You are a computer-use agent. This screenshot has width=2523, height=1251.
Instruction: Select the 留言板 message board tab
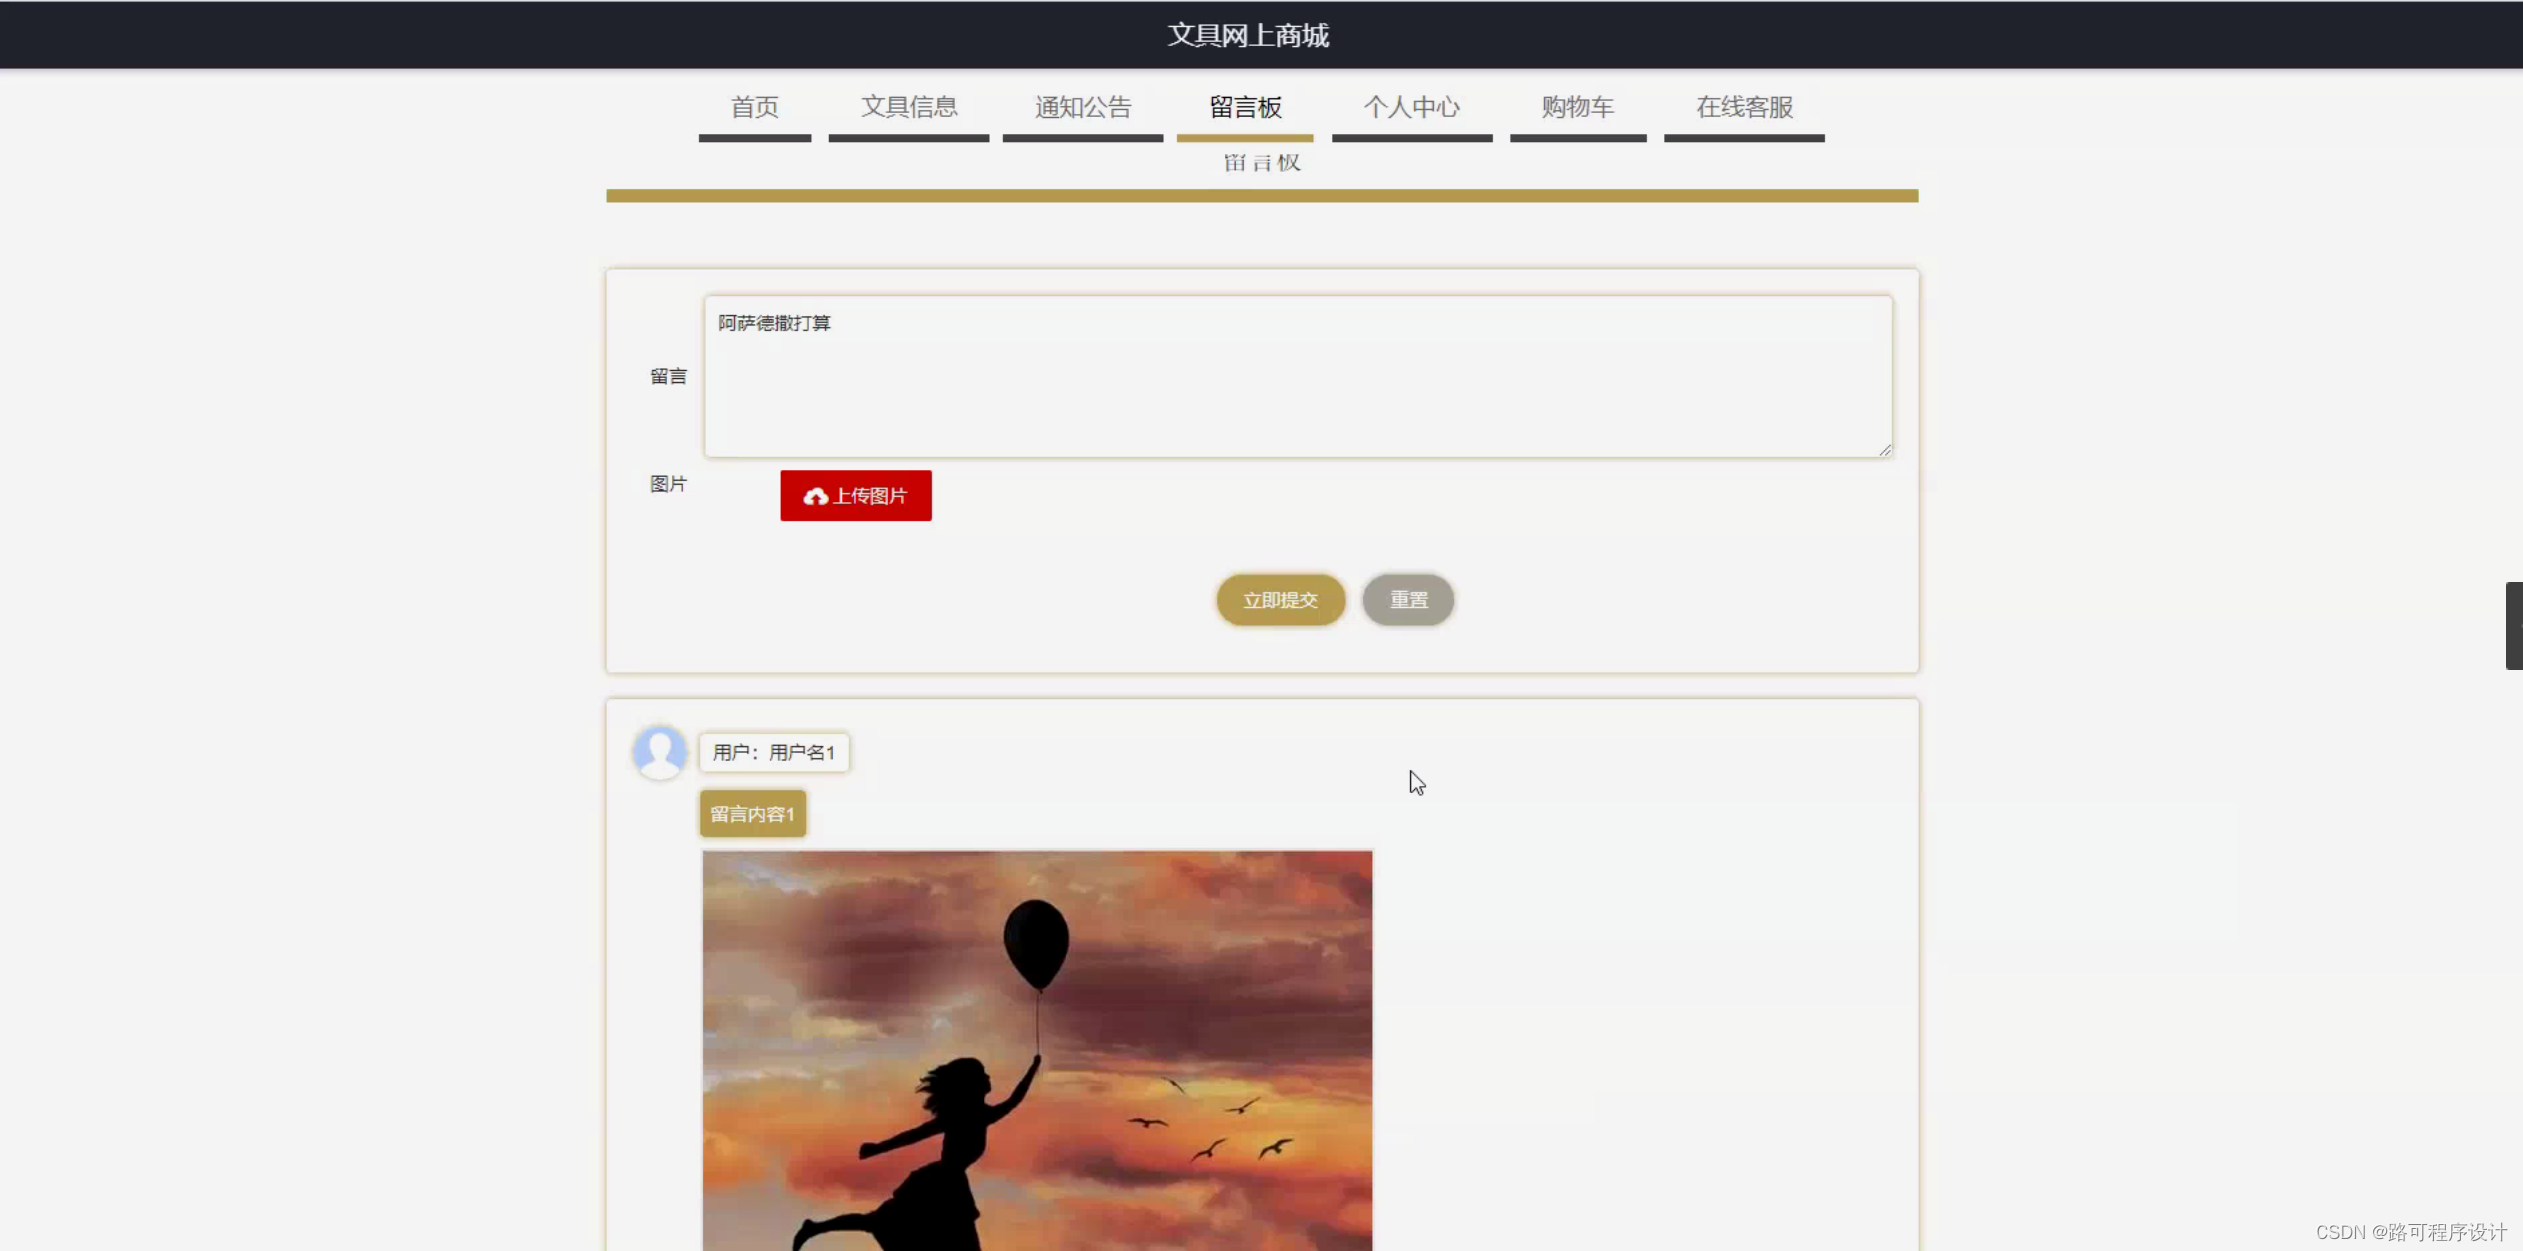(1245, 107)
